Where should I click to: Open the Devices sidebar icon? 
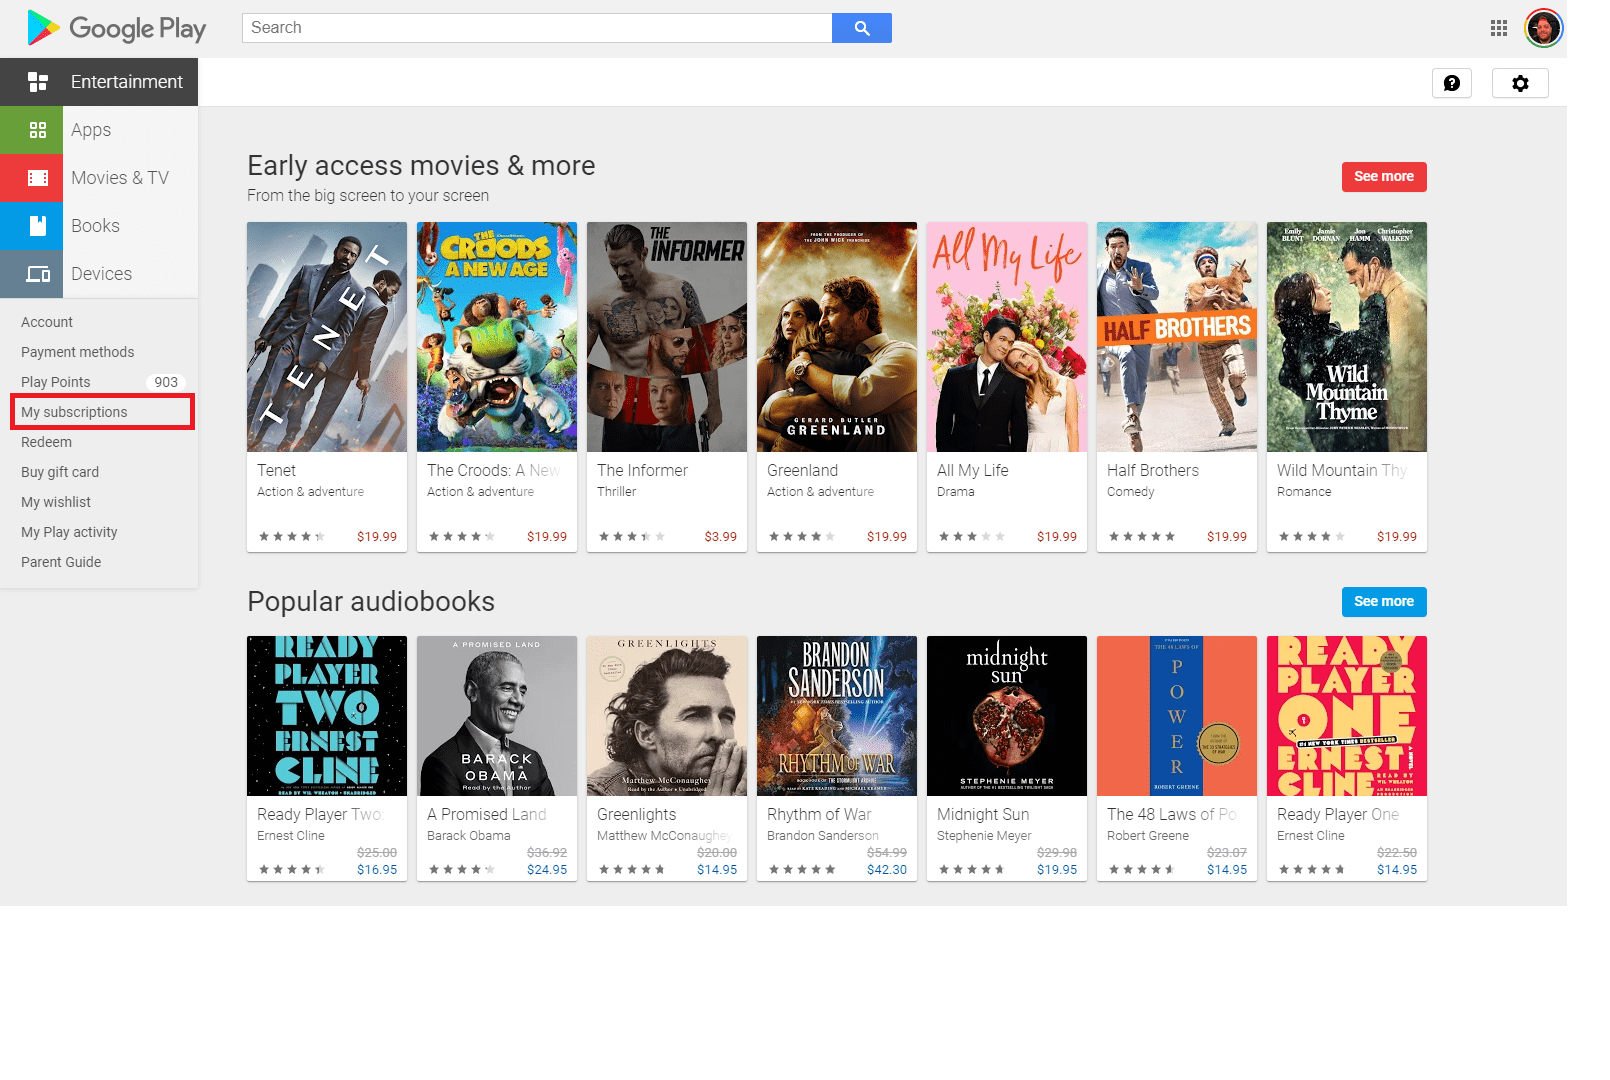point(38,273)
